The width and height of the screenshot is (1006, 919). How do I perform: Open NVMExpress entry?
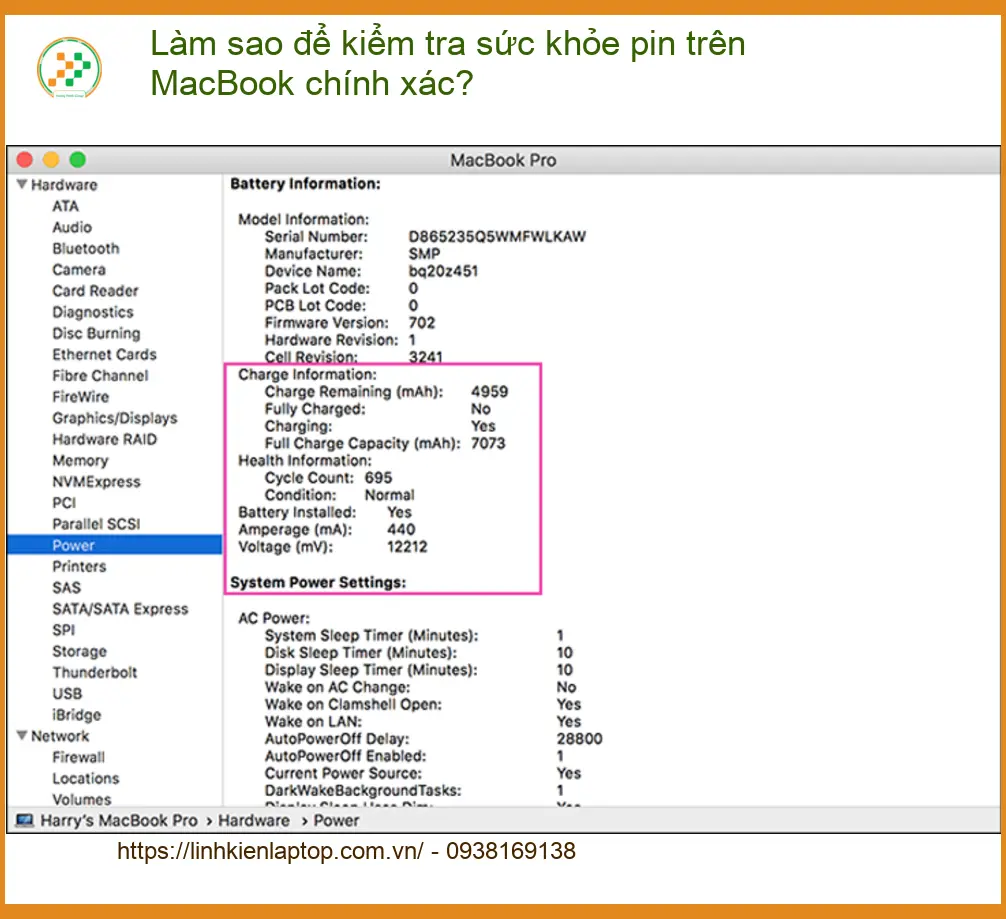click(96, 481)
